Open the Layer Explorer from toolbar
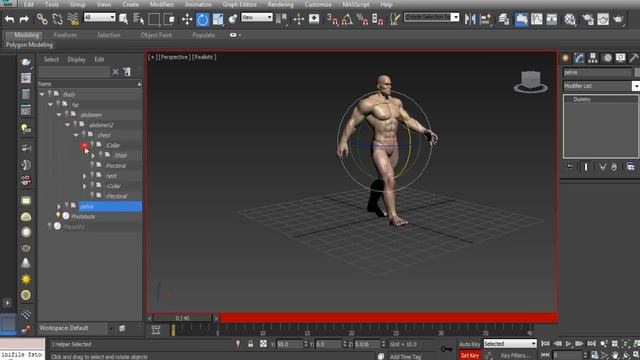The width and height of the screenshot is (640, 360). tap(504, 19)
